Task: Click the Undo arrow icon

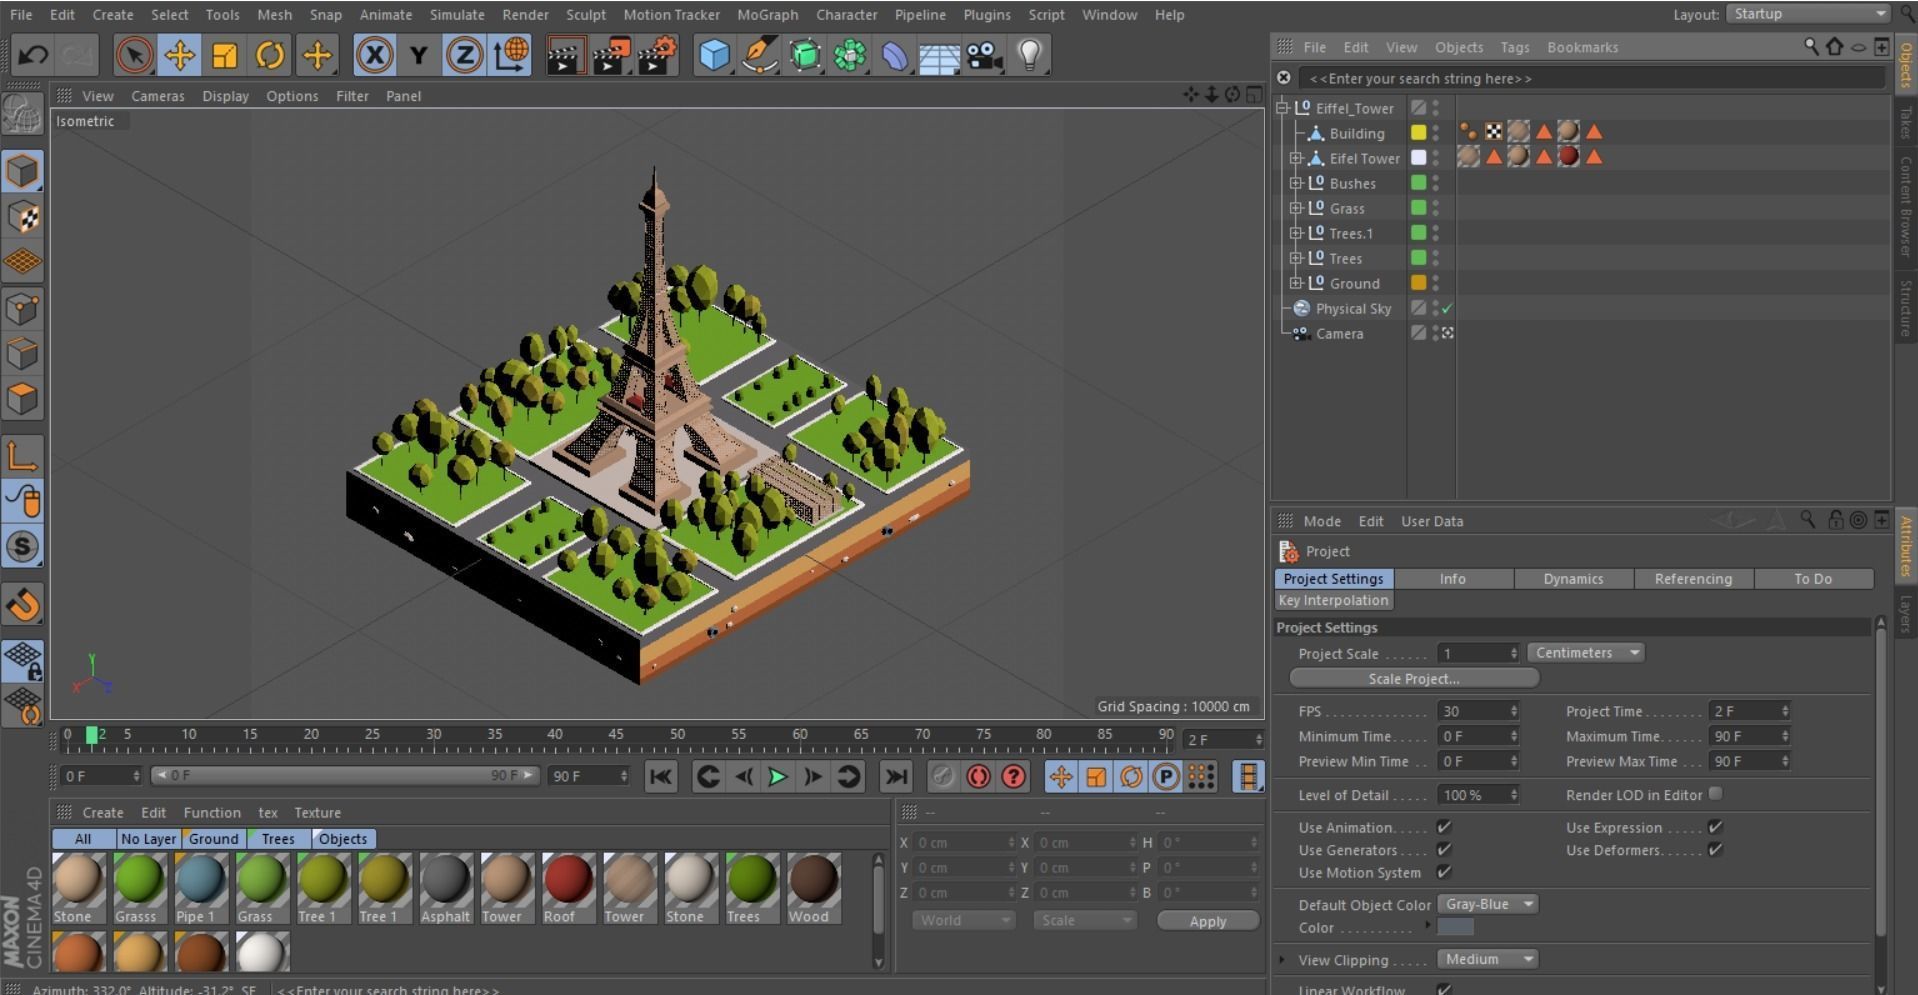Action: point(33,55)
